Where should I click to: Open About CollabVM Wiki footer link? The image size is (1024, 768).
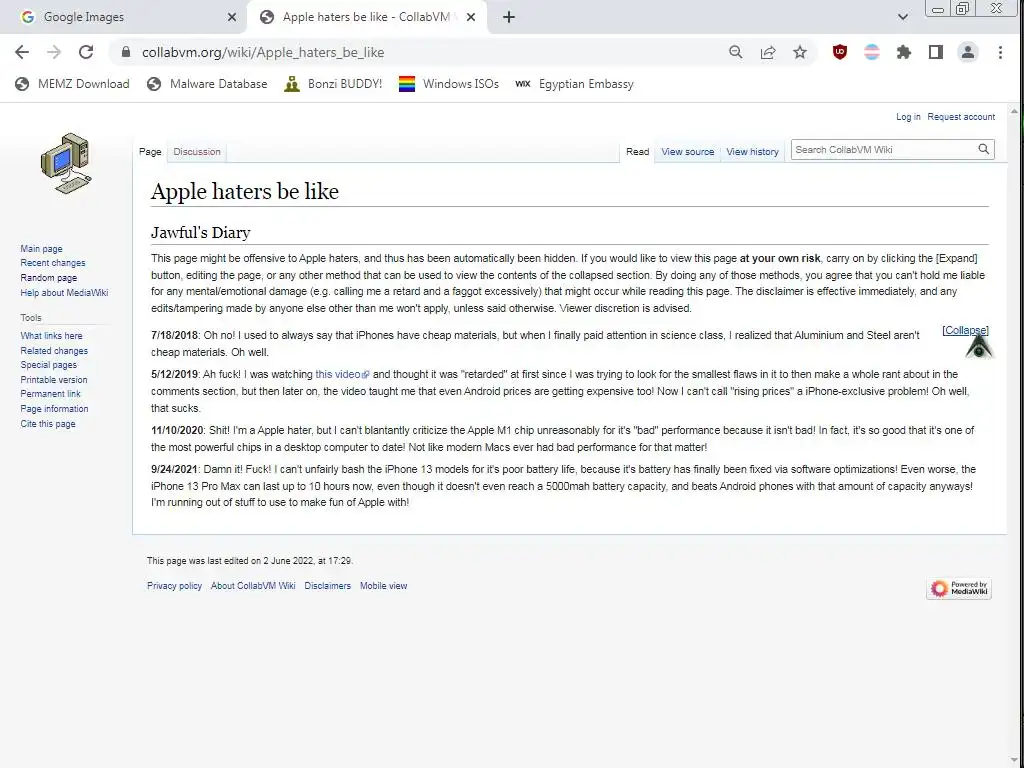tap(253, 586)
